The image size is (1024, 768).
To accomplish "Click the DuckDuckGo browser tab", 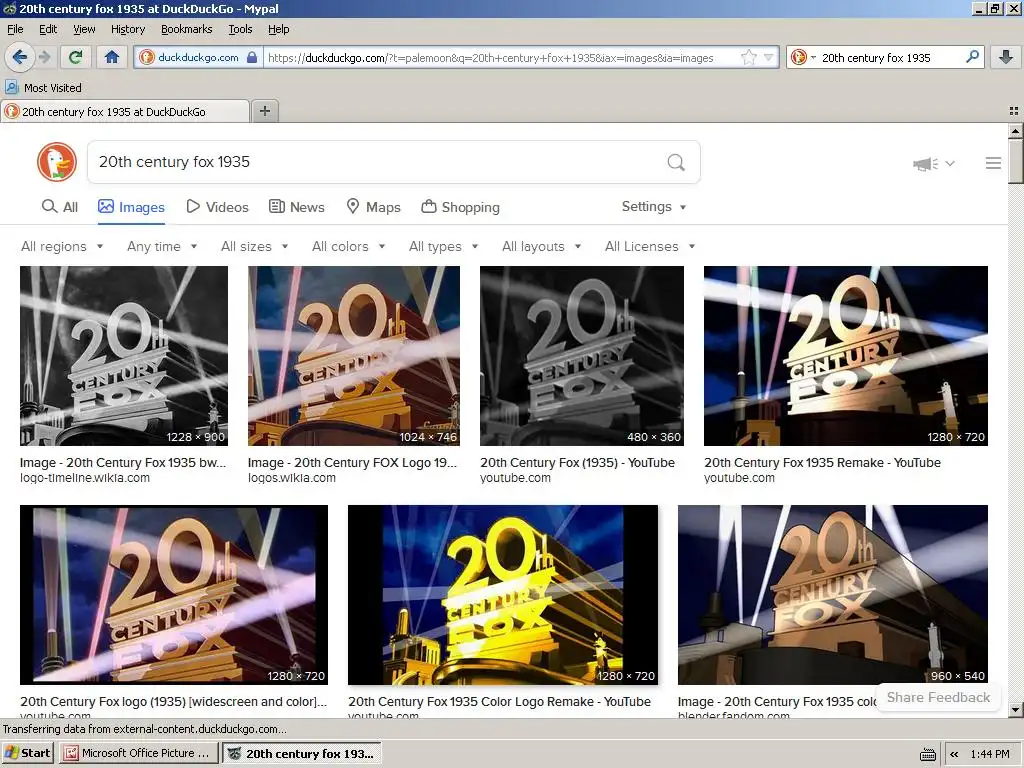I will 125,112.
